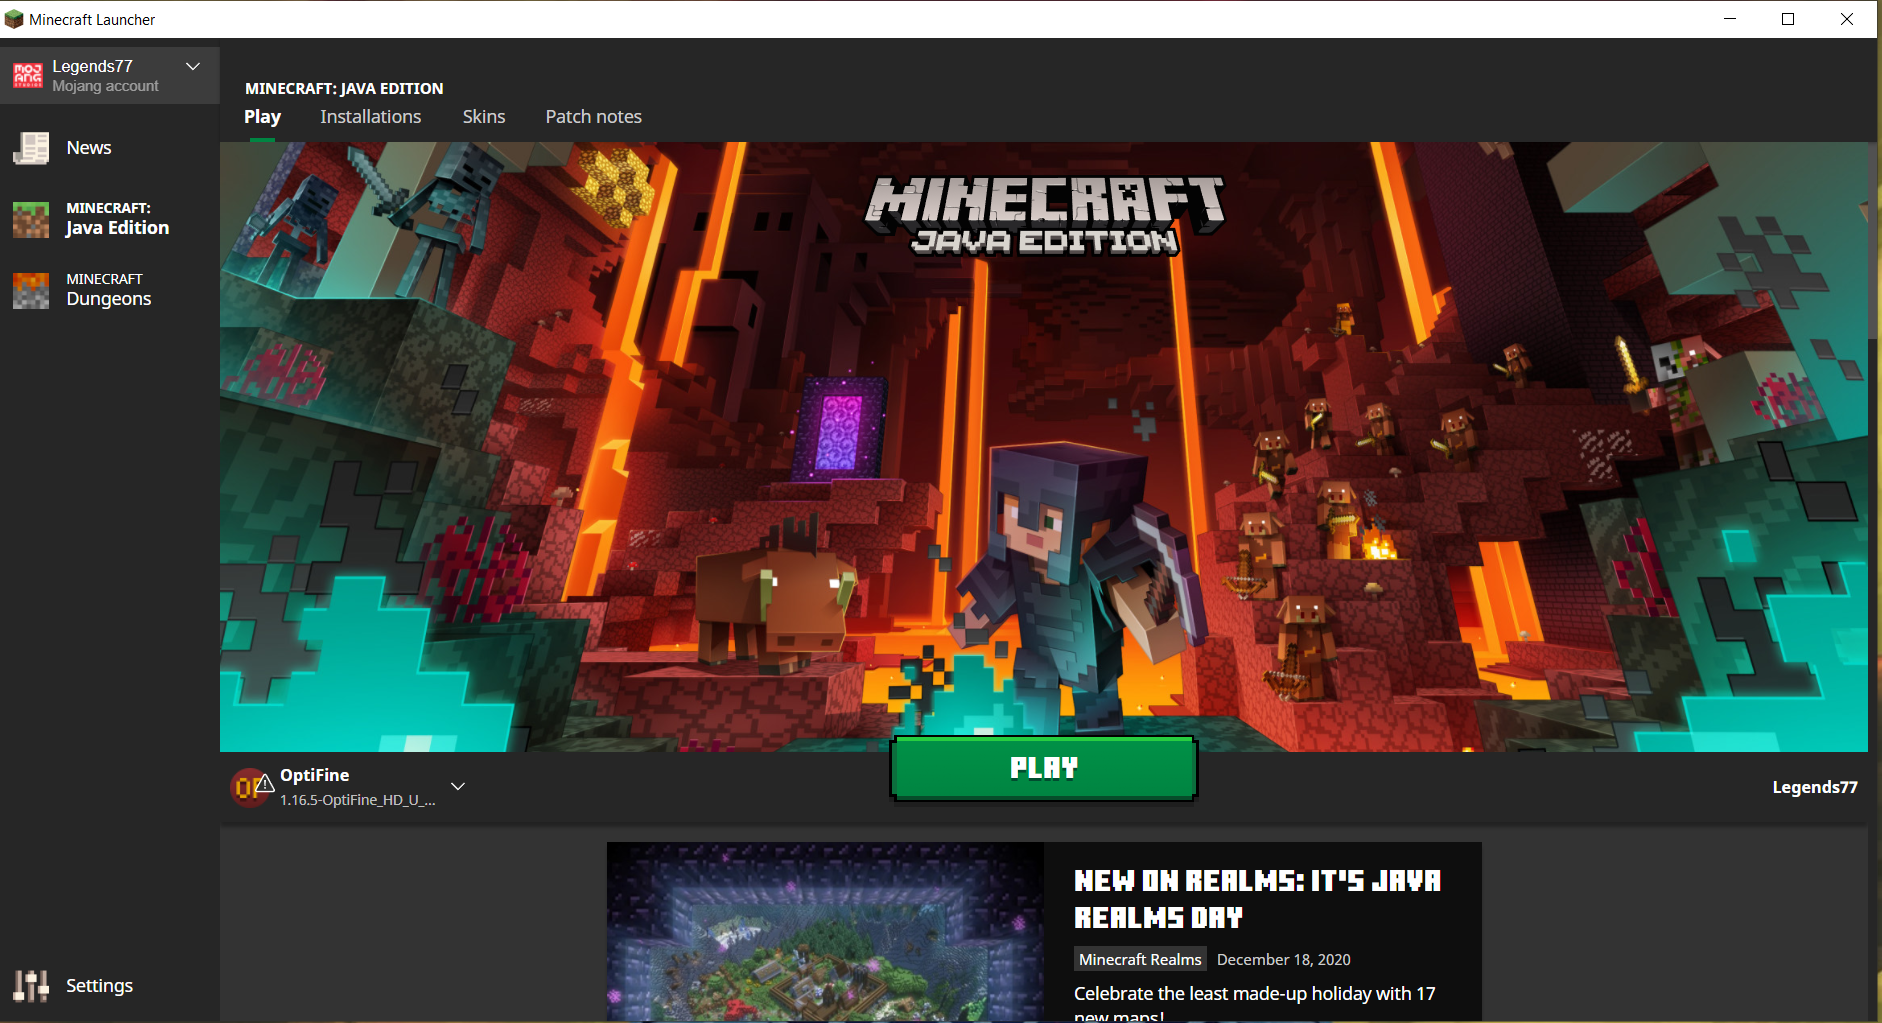Select the Play tab
Viewport: 1882px width, 1023px height.
[x=262, y=117]
